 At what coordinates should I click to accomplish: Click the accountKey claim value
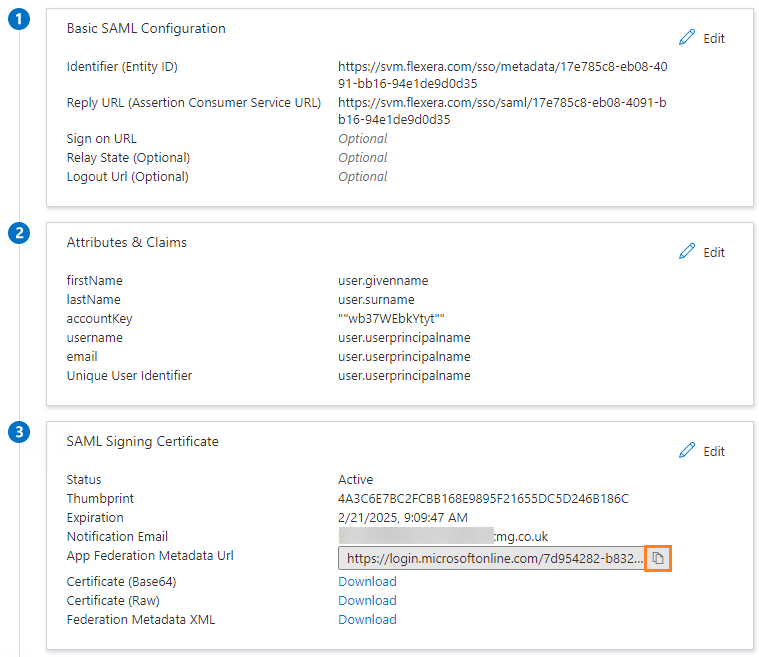point(391,319)
